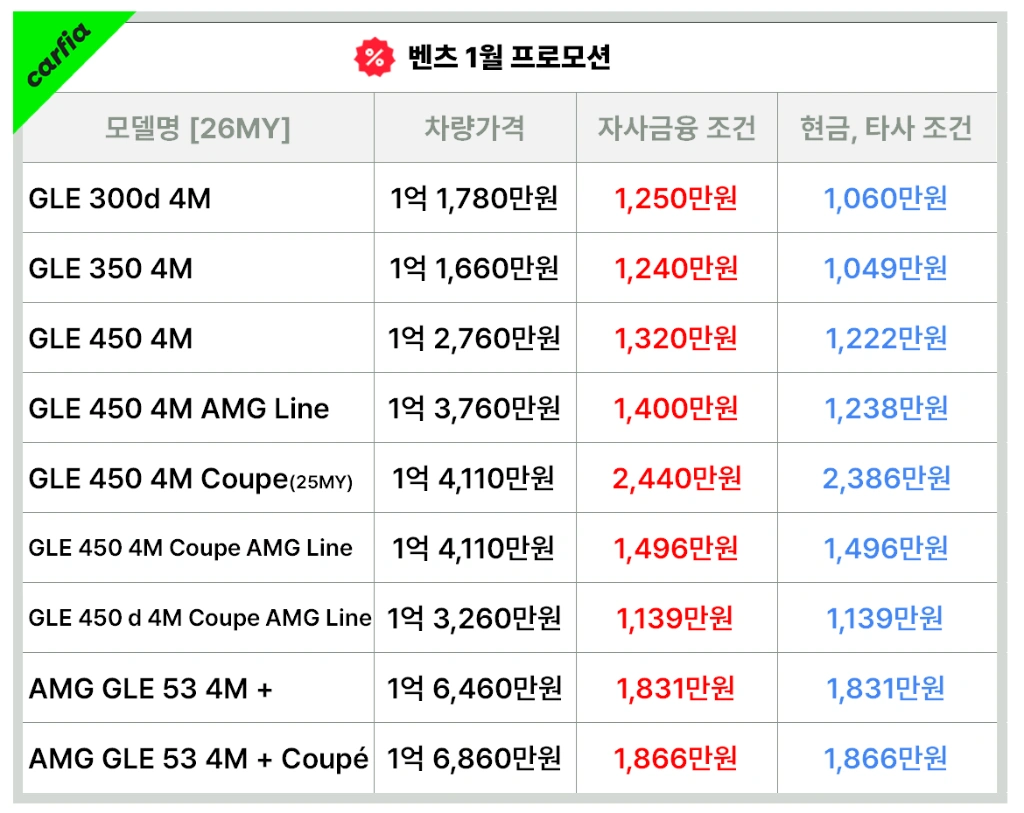The width and height of the screenshot is (1024, 813).
Task: Click the red 2,440만원 finance discount
Action: coord(677,478)
